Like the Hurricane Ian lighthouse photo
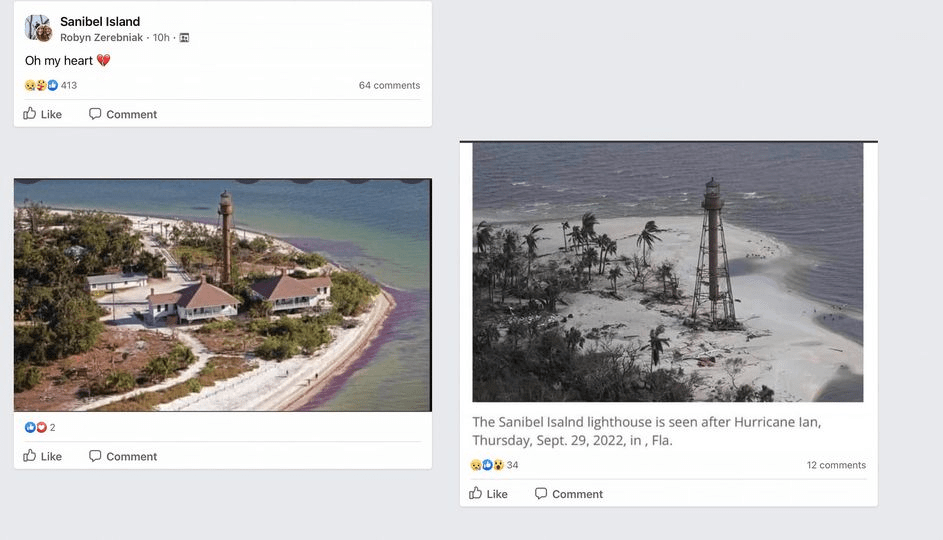 (489, 494)
